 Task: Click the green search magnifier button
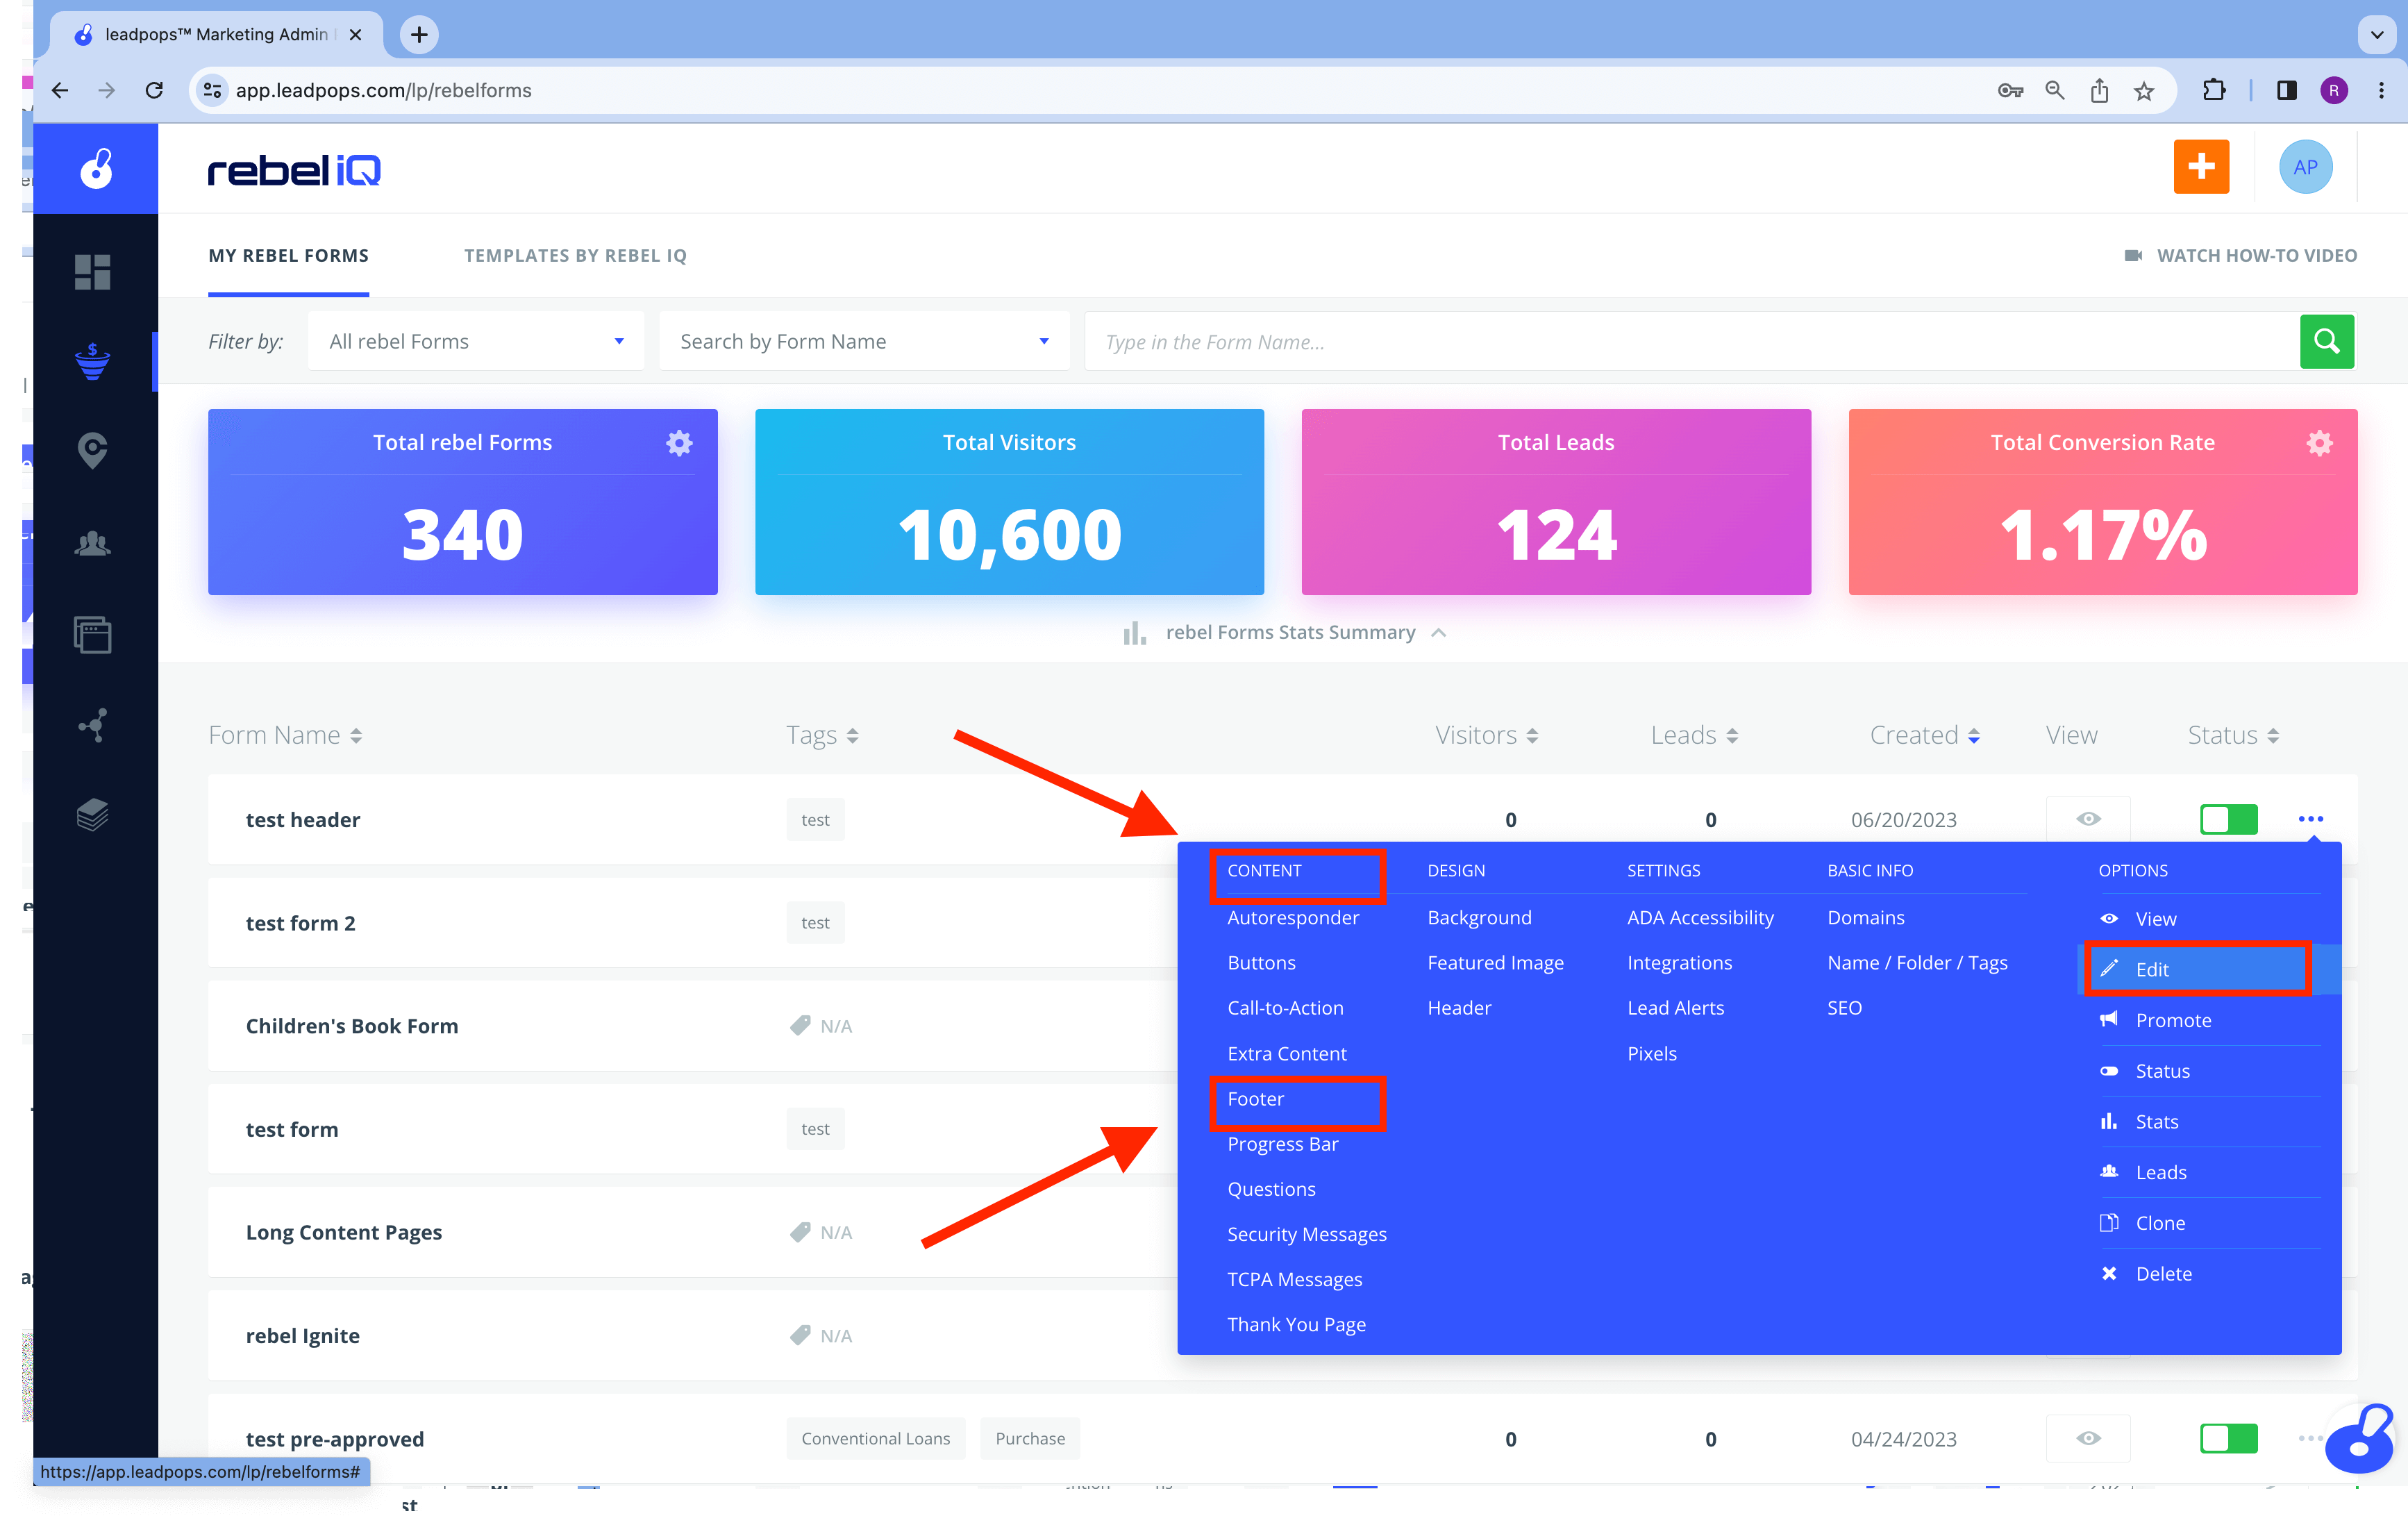click(2326, 342)
